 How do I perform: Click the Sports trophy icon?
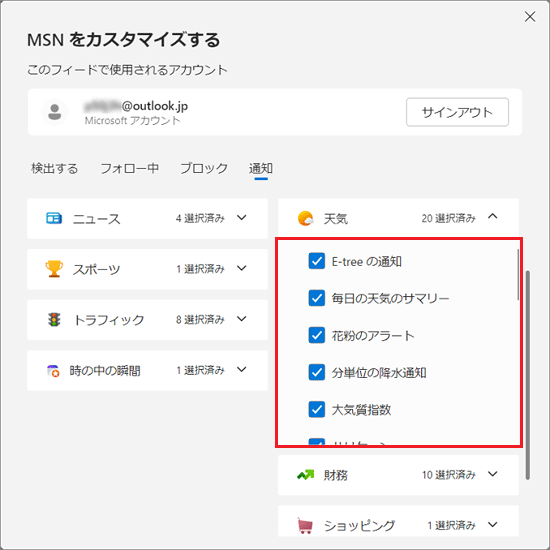(54, 269)
